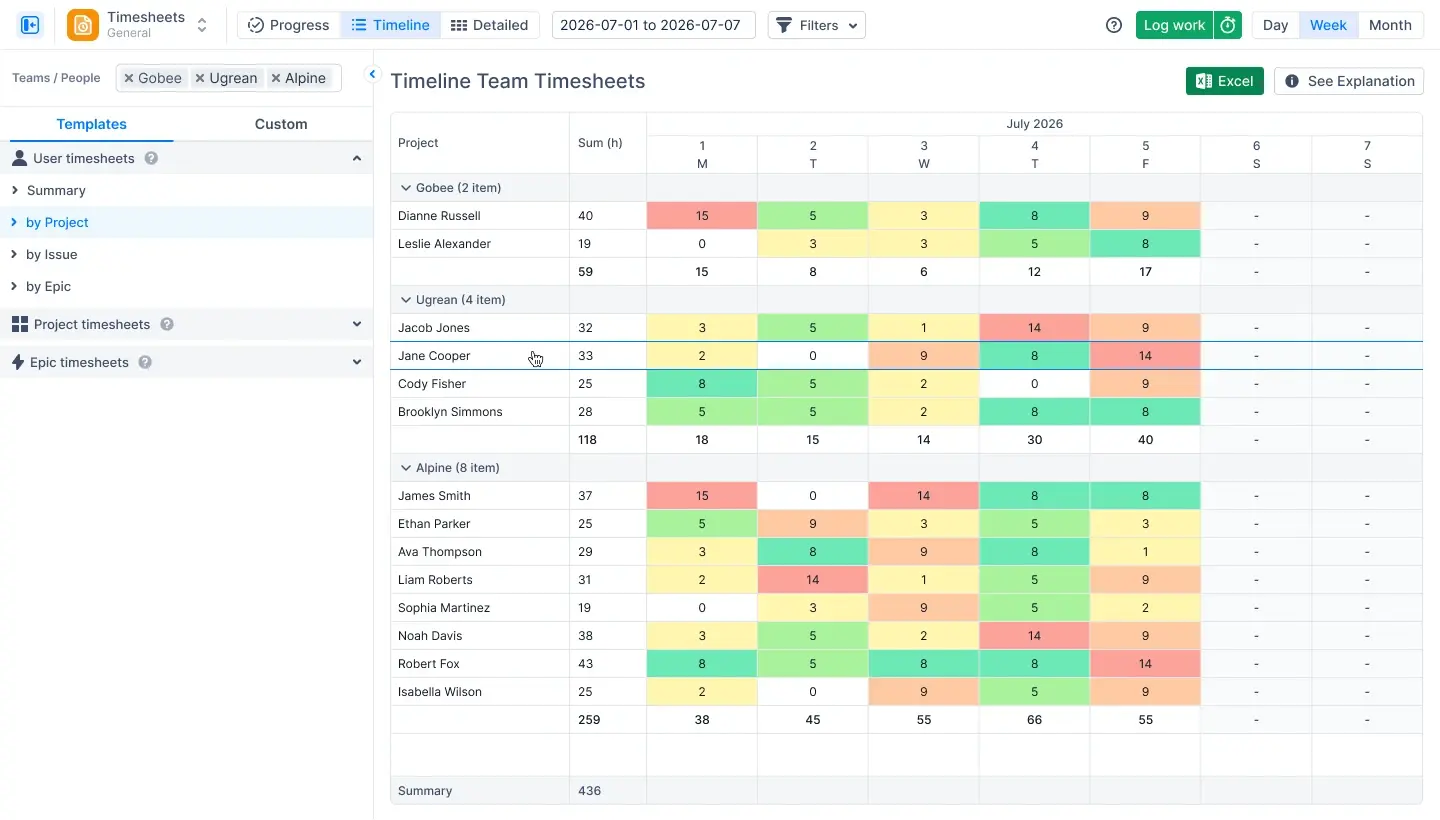
Task: Open the Filters dropdown
Action: tap(817, 25)
